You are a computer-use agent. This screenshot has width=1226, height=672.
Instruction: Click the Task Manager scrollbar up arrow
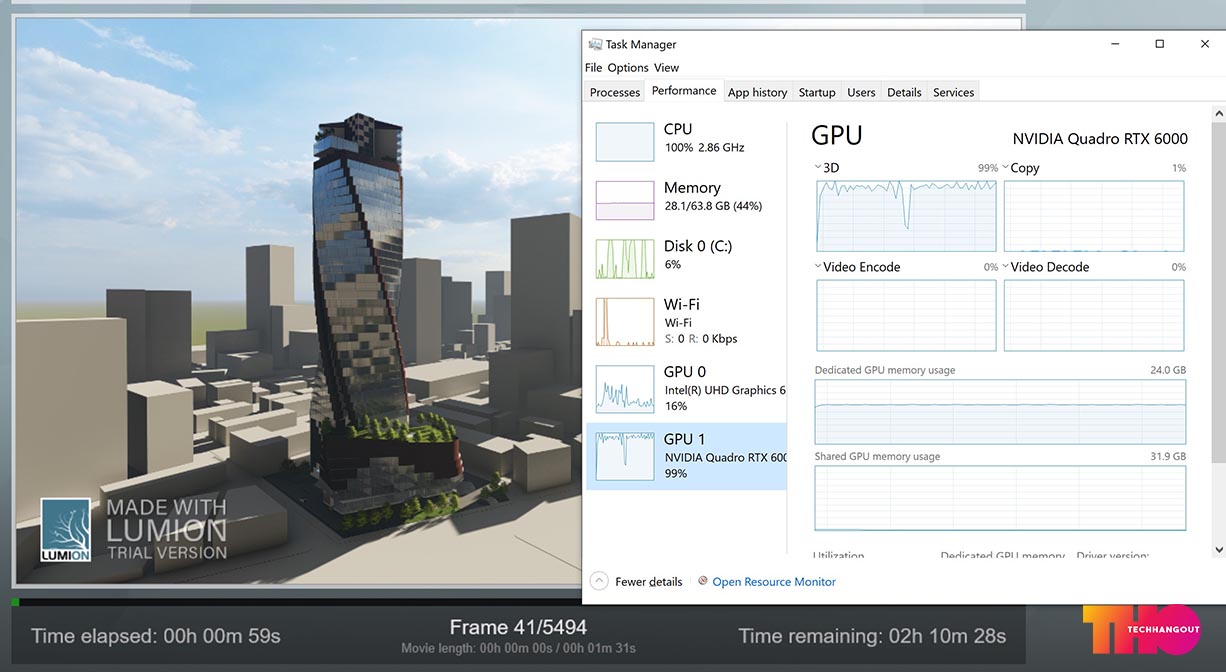[1218, 114]
